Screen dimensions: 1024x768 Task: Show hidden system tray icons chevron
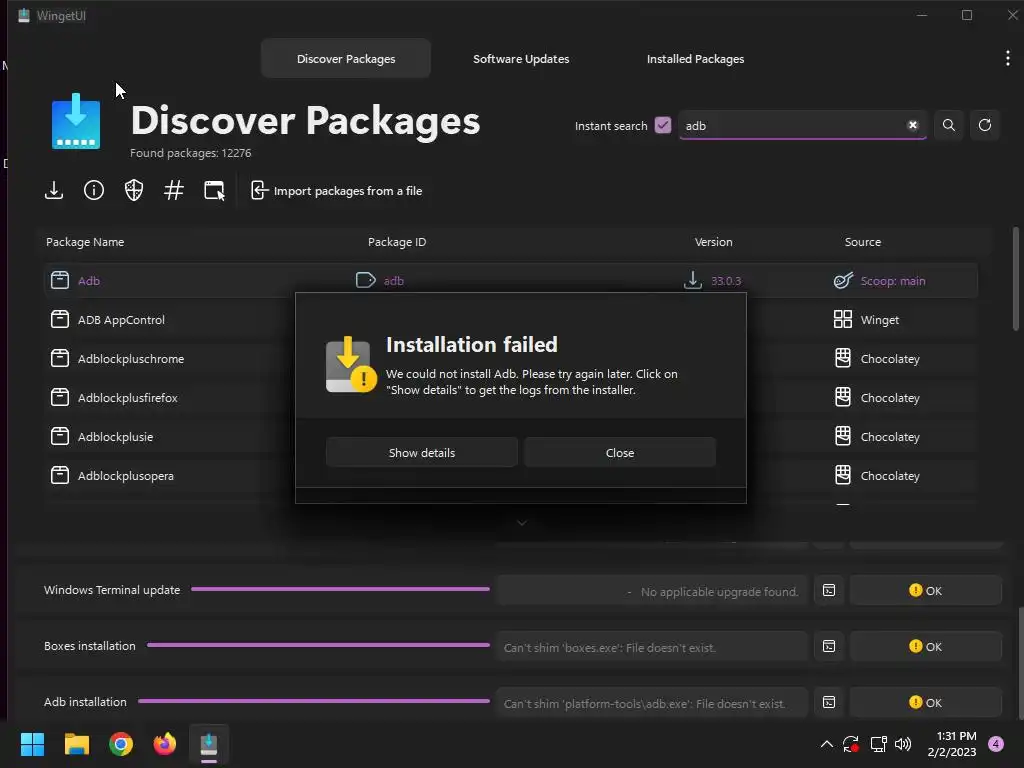(x=826, y=744)
